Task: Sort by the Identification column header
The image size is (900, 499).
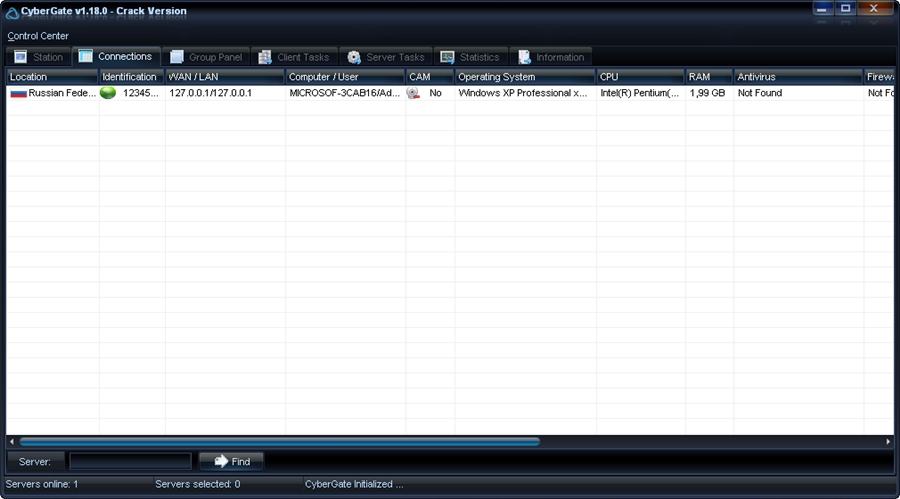Action: click(131, 76)
